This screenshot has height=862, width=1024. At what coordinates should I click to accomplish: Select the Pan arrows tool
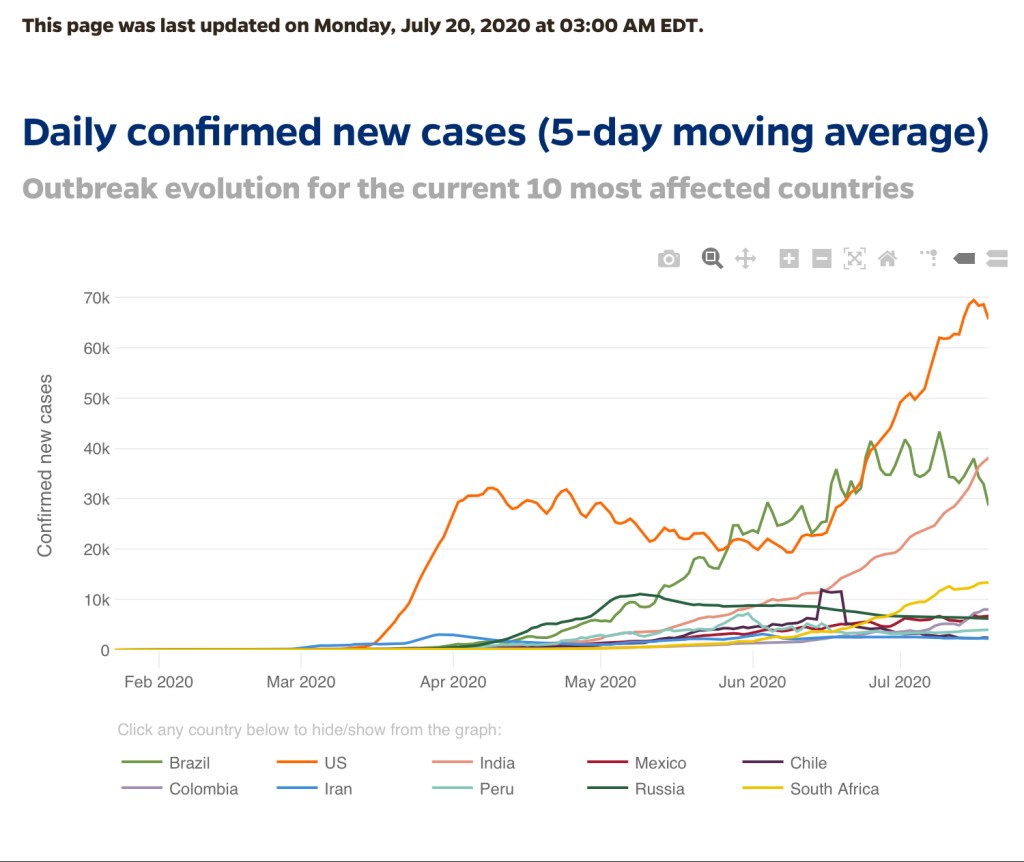[x=745, y=259]
